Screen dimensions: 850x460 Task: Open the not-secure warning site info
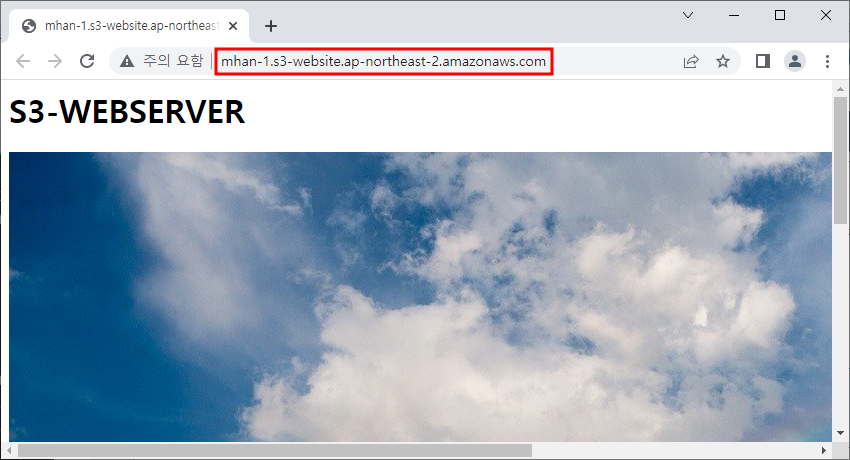(127, 61)
